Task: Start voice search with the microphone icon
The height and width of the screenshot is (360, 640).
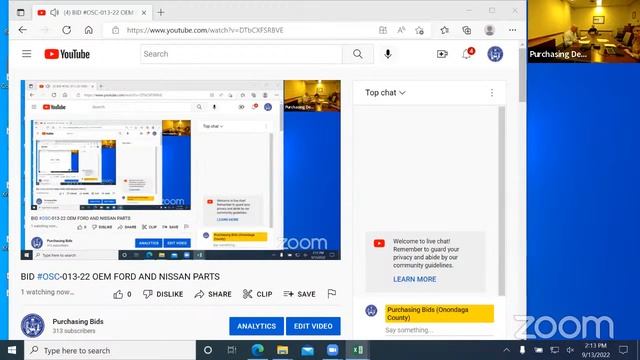Action: (388, 54)
